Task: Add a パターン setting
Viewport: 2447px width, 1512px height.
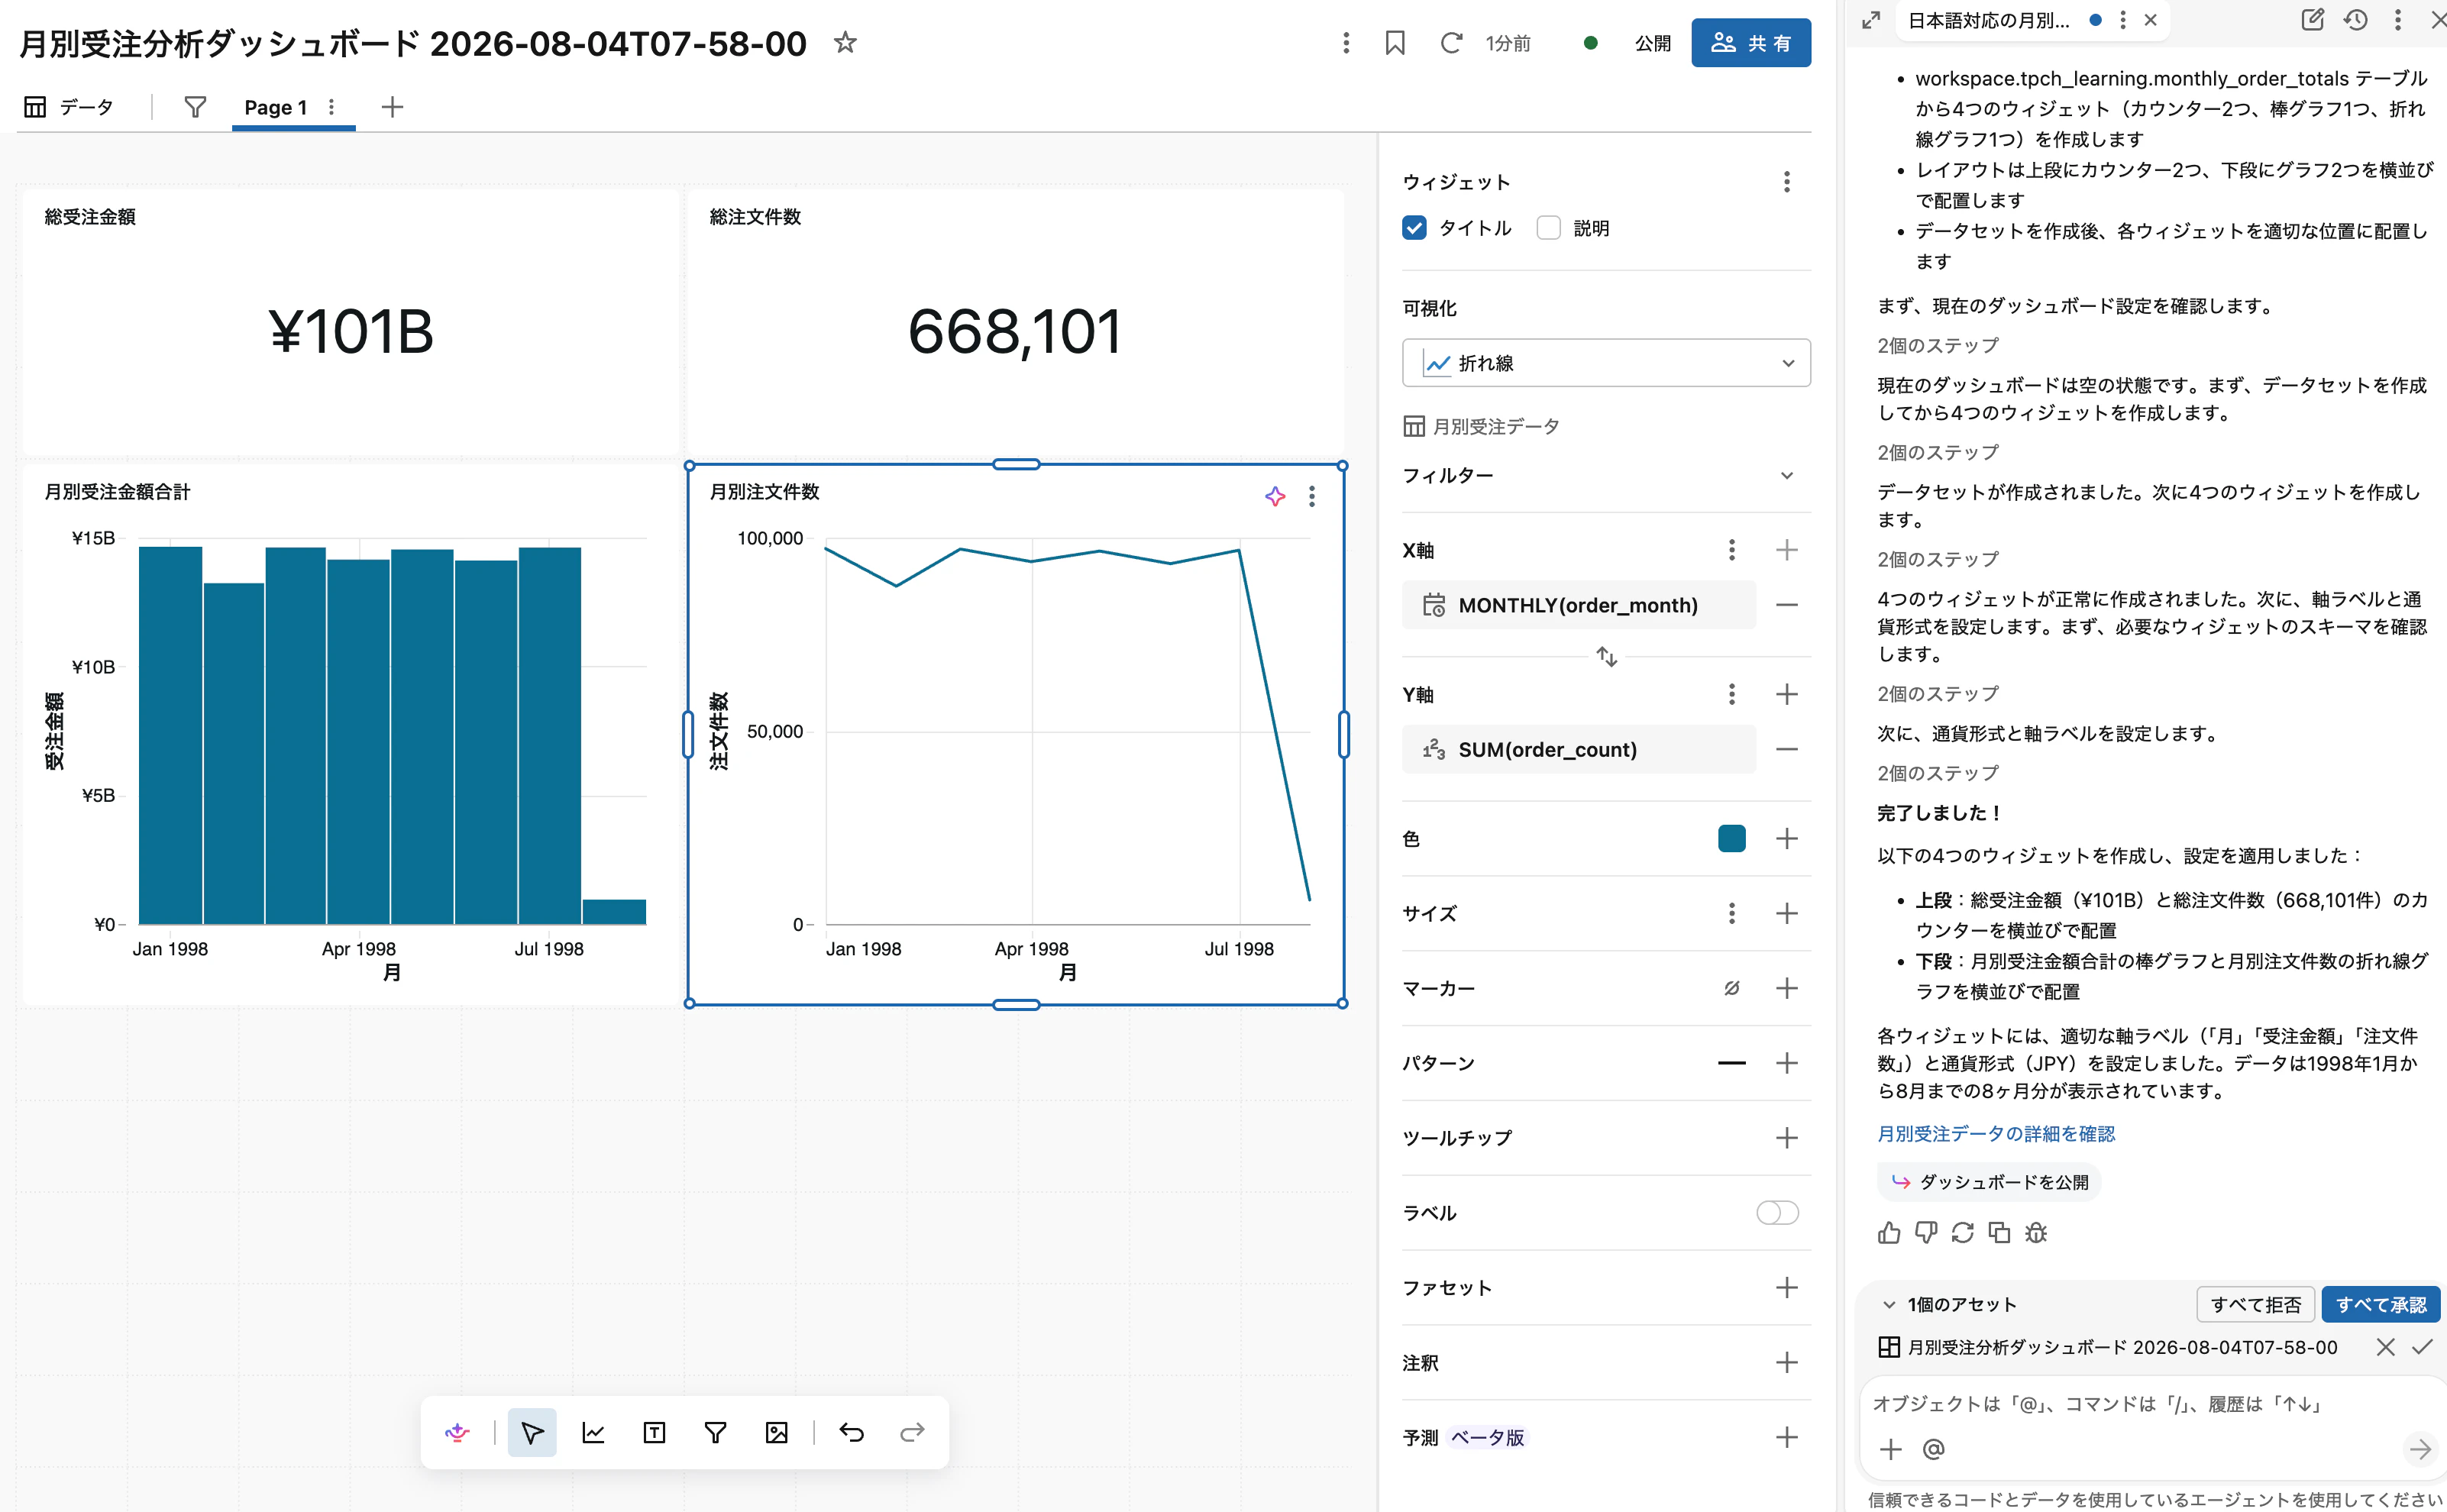Action: (x=1787, y=1063)
